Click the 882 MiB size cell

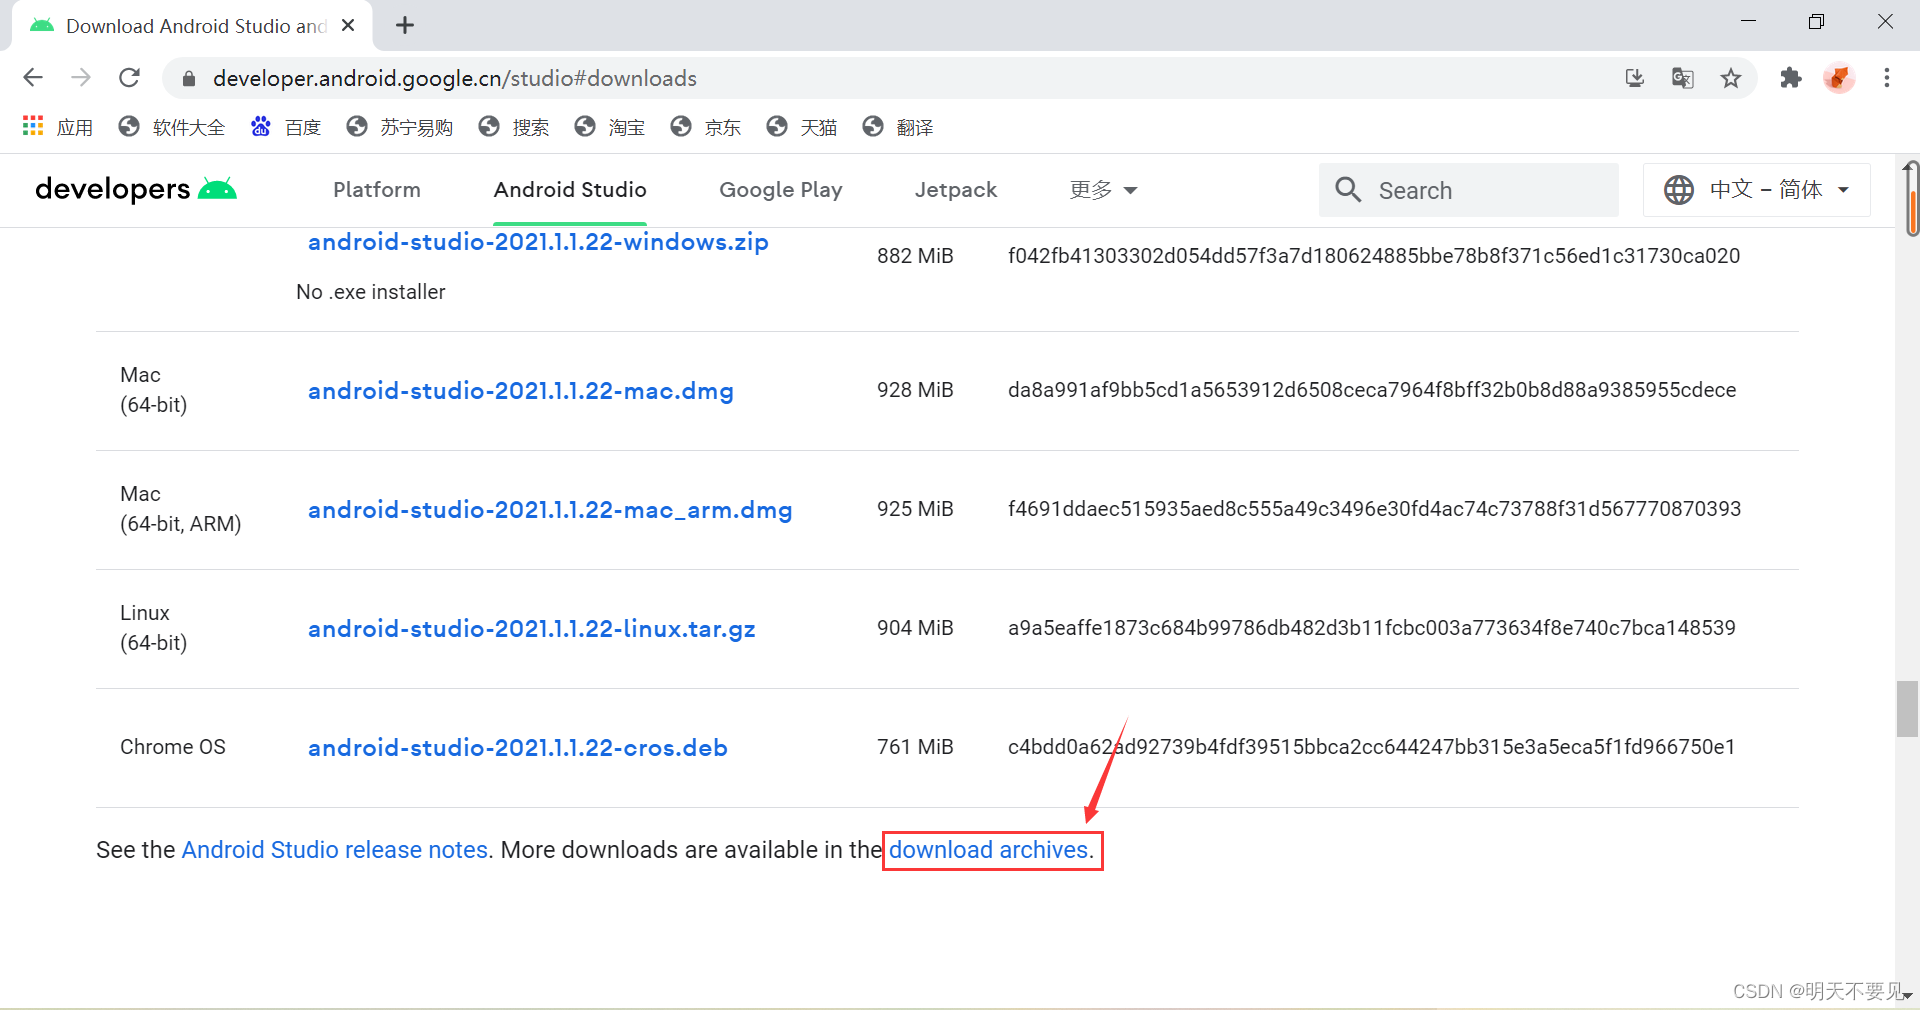pos(915,256)
